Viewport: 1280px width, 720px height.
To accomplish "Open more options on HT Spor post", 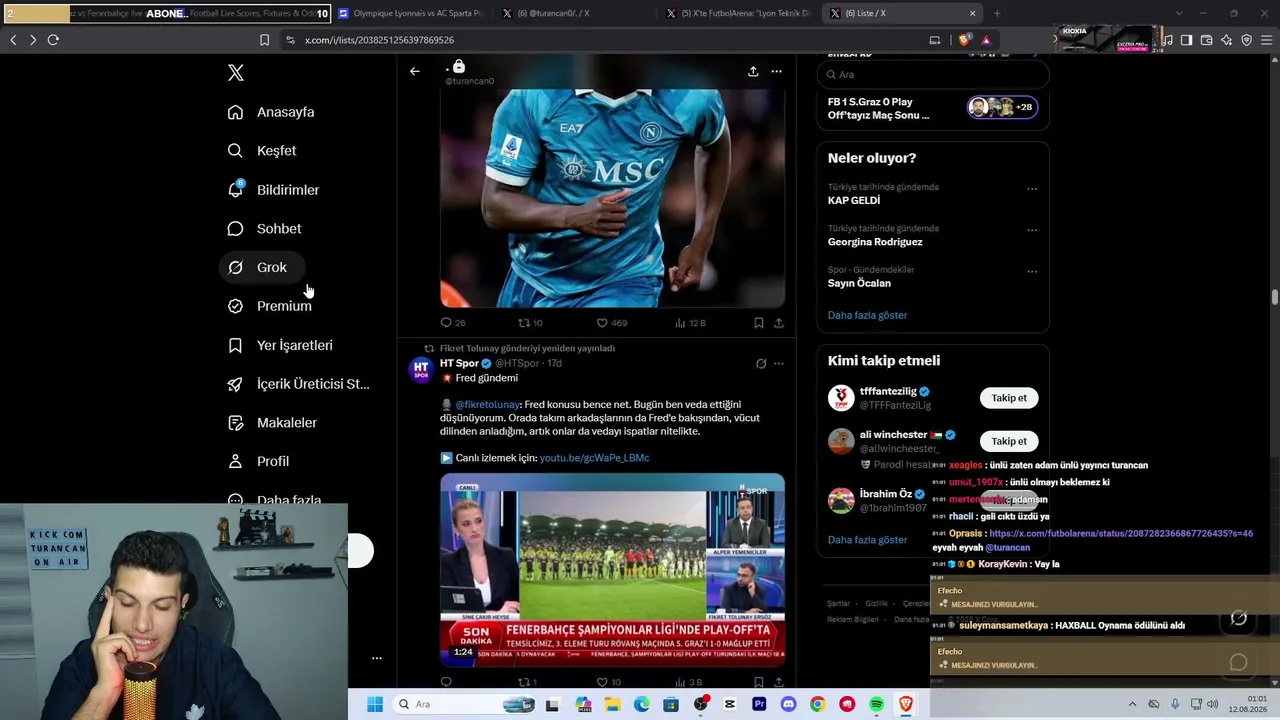I will click(779, 364).
